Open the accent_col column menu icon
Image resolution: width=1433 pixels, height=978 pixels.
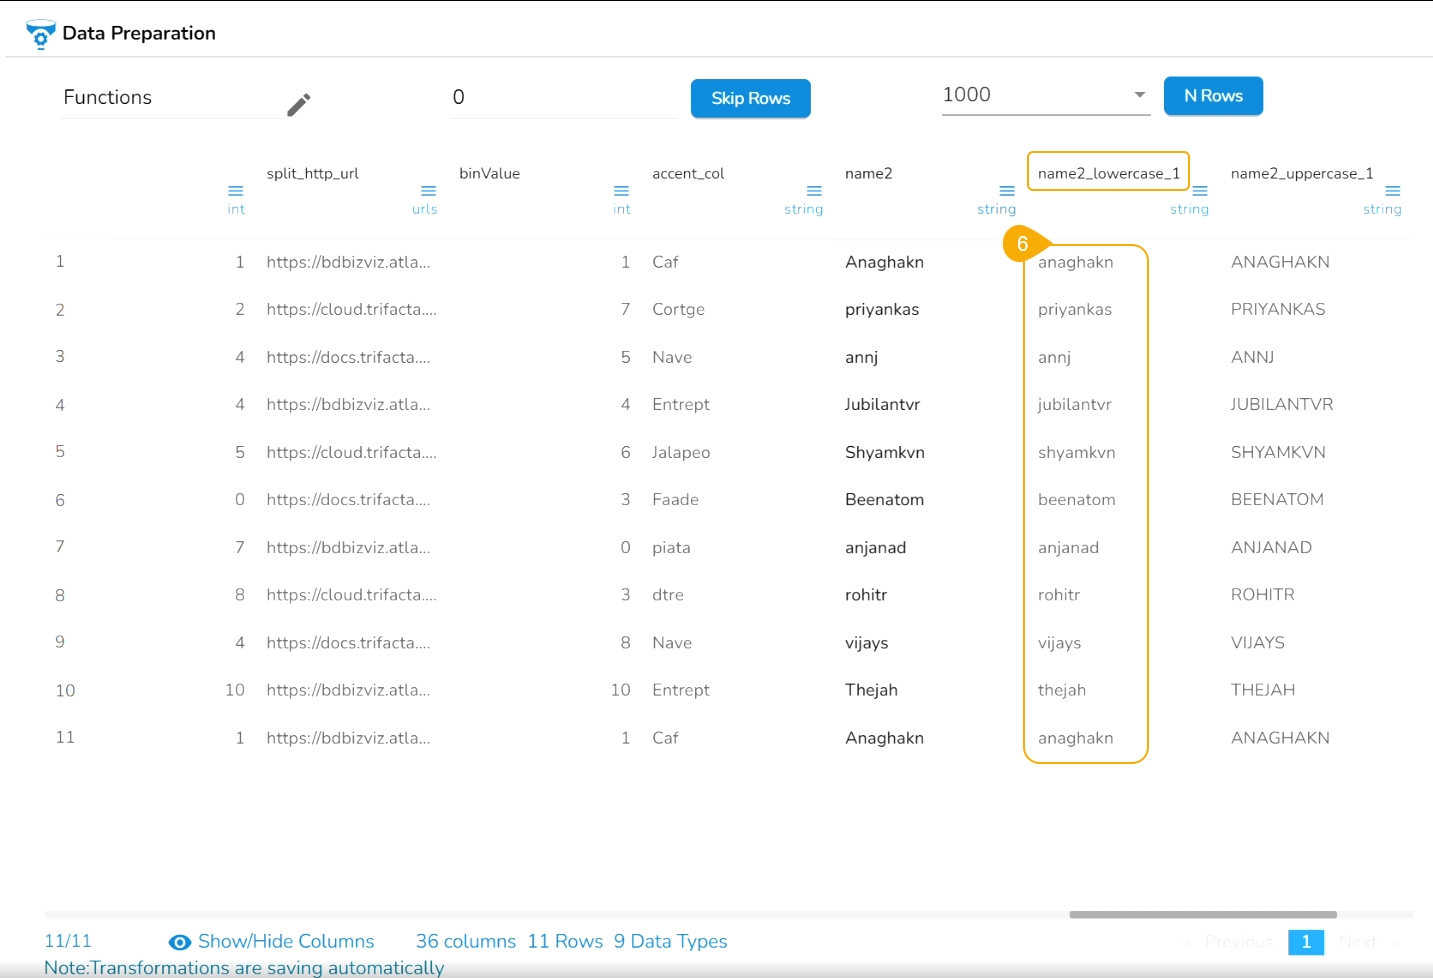pyautogui.click(x=815, y=191)
